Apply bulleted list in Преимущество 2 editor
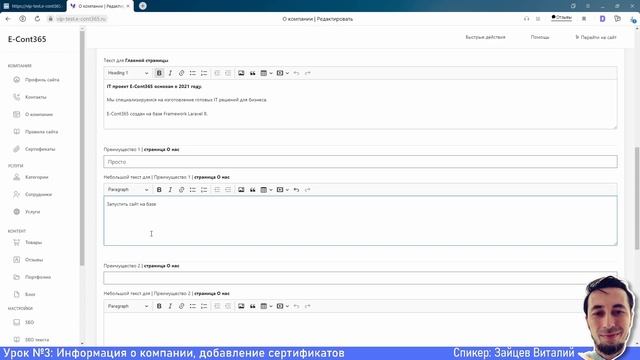640x360 pixels. pyautogui.click(x=193, y=306)
